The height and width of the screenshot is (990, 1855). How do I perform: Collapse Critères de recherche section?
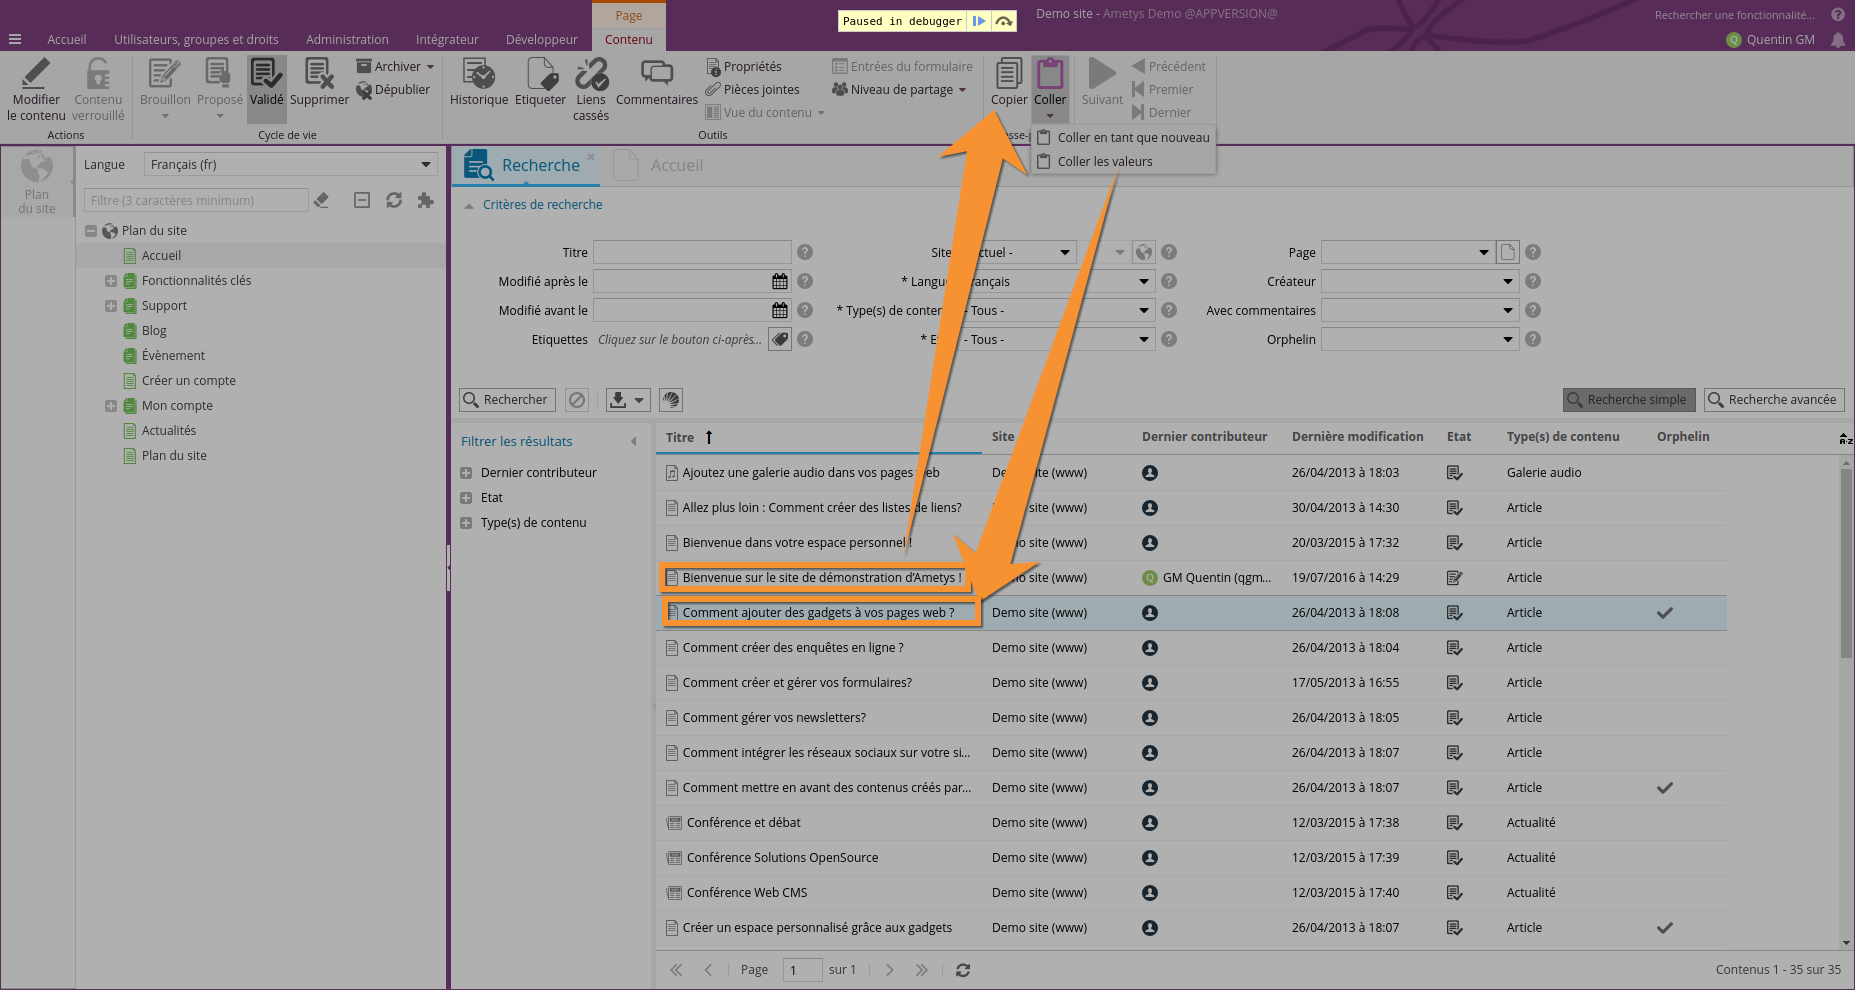click(469, 205)
